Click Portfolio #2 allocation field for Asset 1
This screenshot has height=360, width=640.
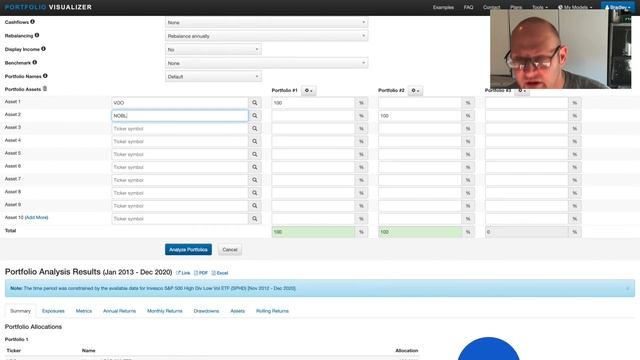(420, 103)
